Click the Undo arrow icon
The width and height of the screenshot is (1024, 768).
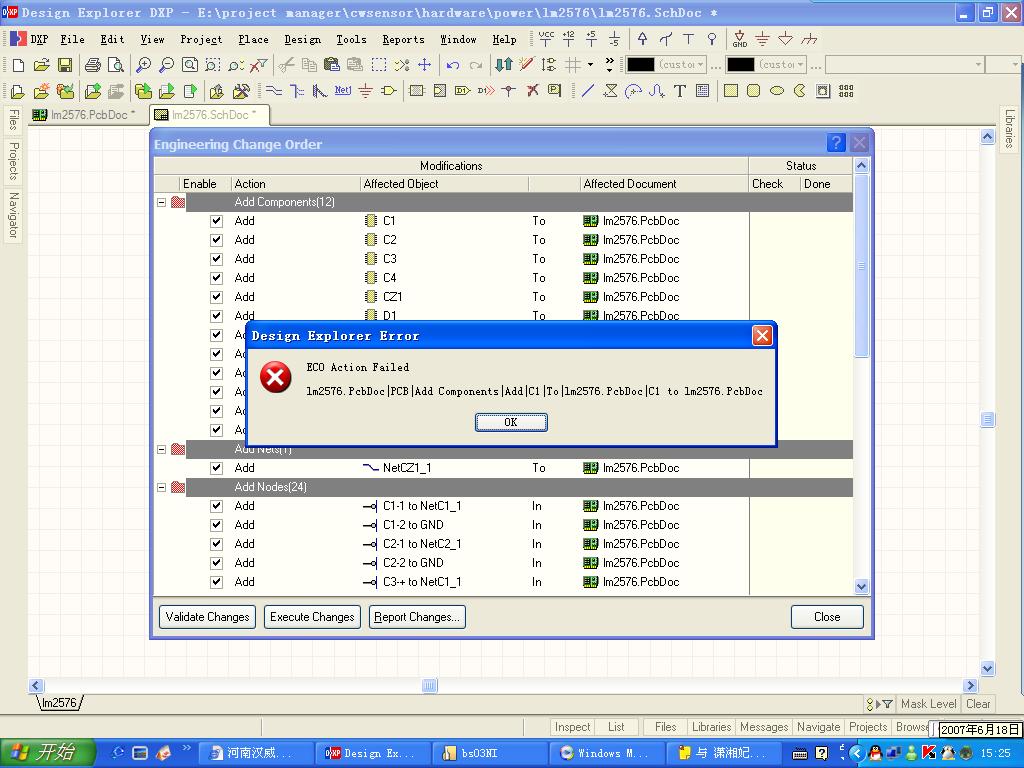[453, 65]
